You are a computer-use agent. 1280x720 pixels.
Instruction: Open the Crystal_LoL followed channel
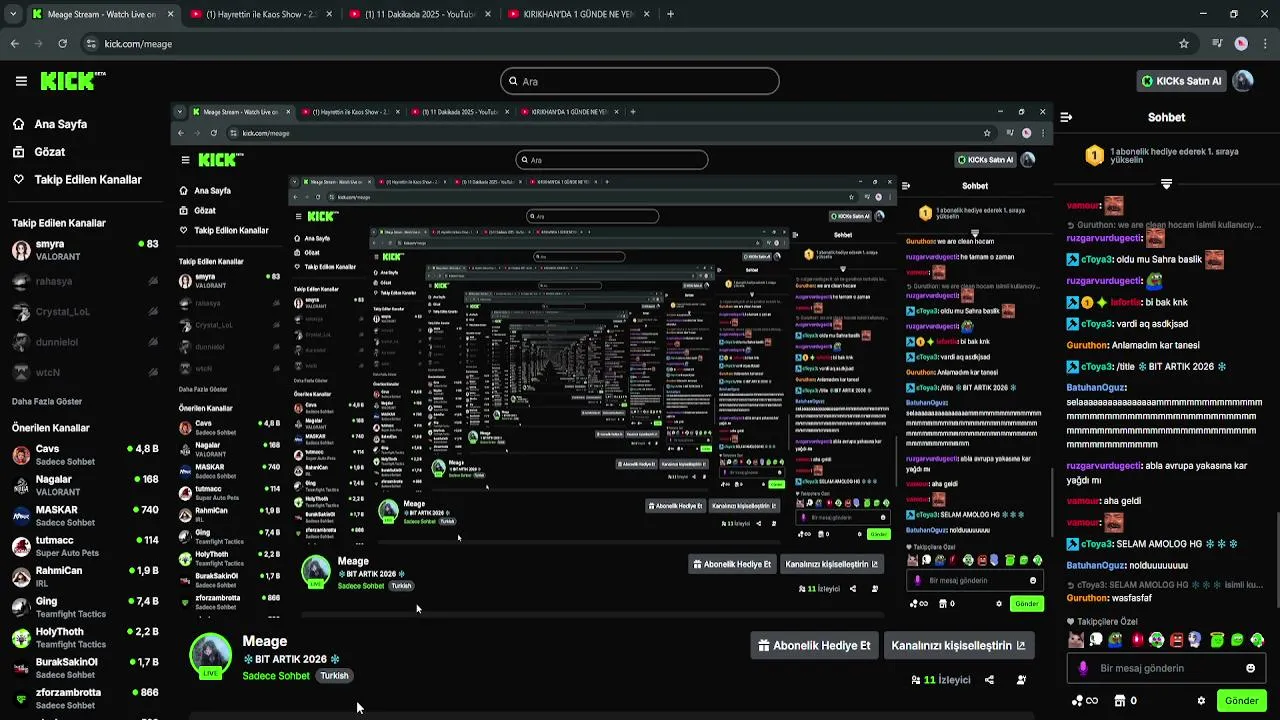coord(85,312)
